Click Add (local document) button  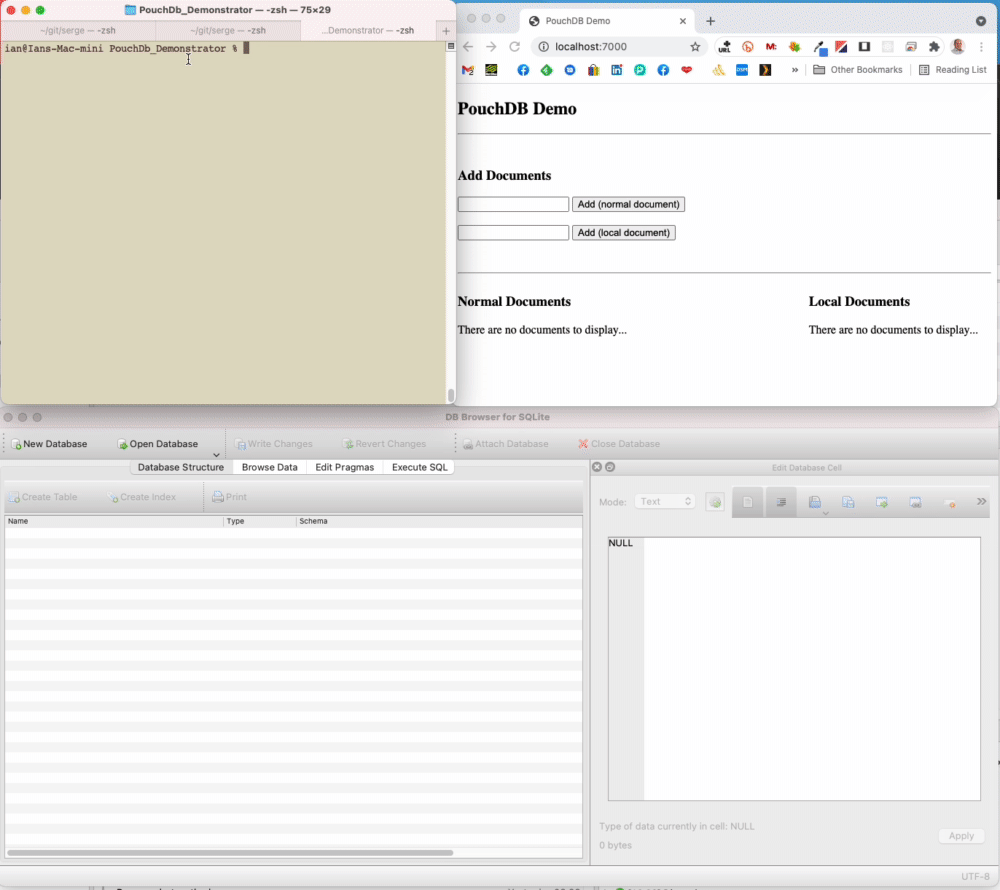624,233
